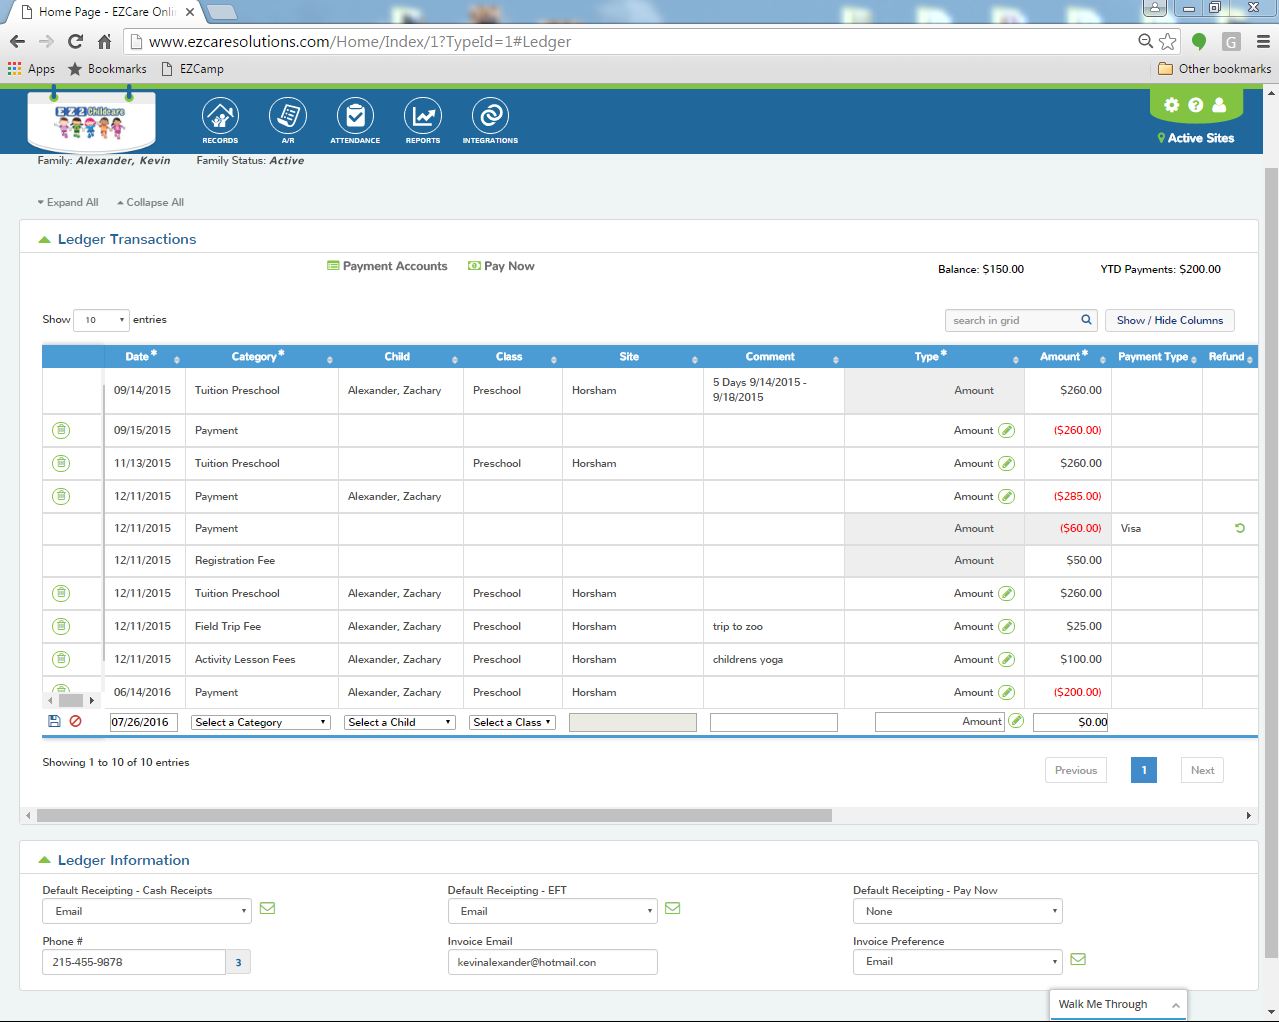Go to Next page of entries

click(x=1202, y=770)
